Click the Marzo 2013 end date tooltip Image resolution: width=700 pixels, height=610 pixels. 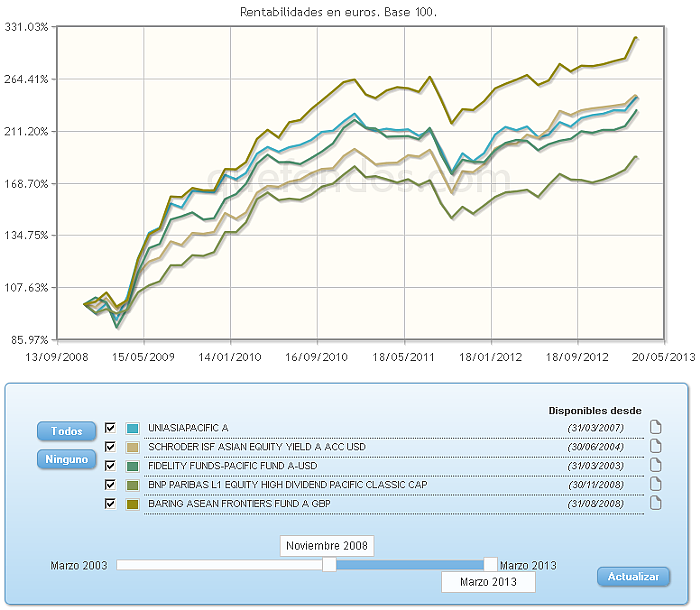488,582
